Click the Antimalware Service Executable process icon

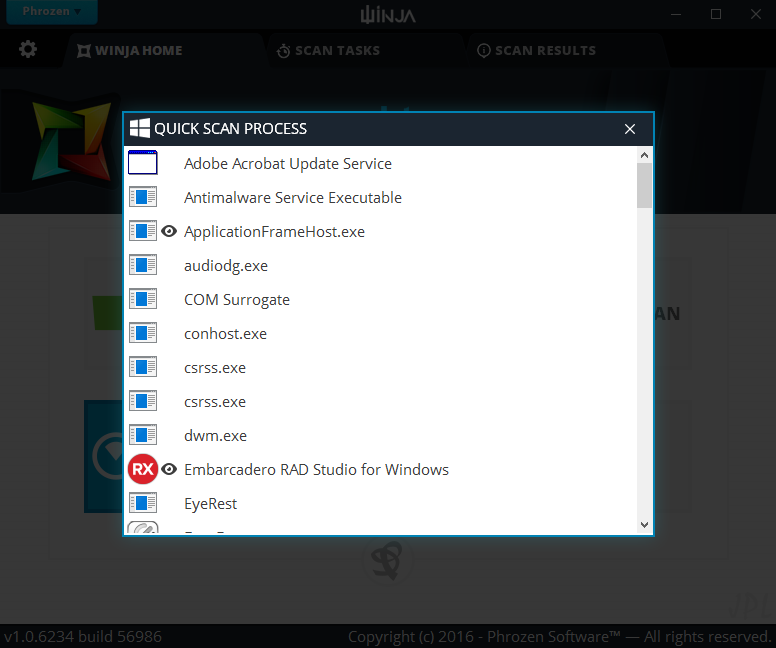[143, 197]
